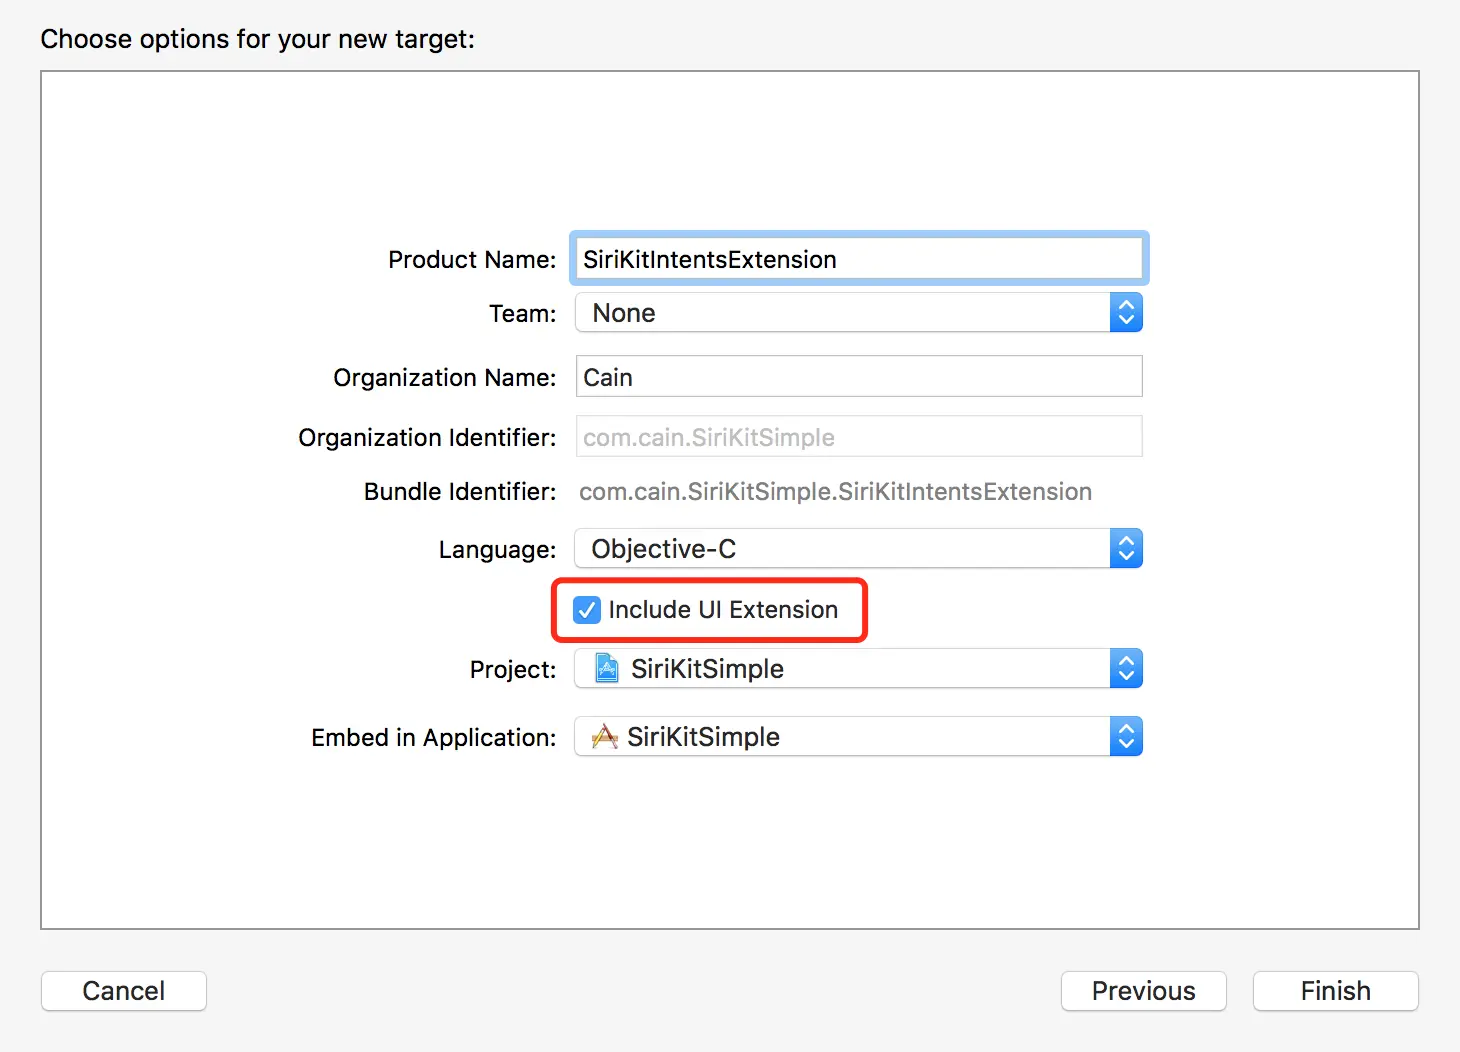Click the Bundle Identifier value text
This screenshot has width=1460, height=1052.
pyautogui.click(x=835, y=492)
